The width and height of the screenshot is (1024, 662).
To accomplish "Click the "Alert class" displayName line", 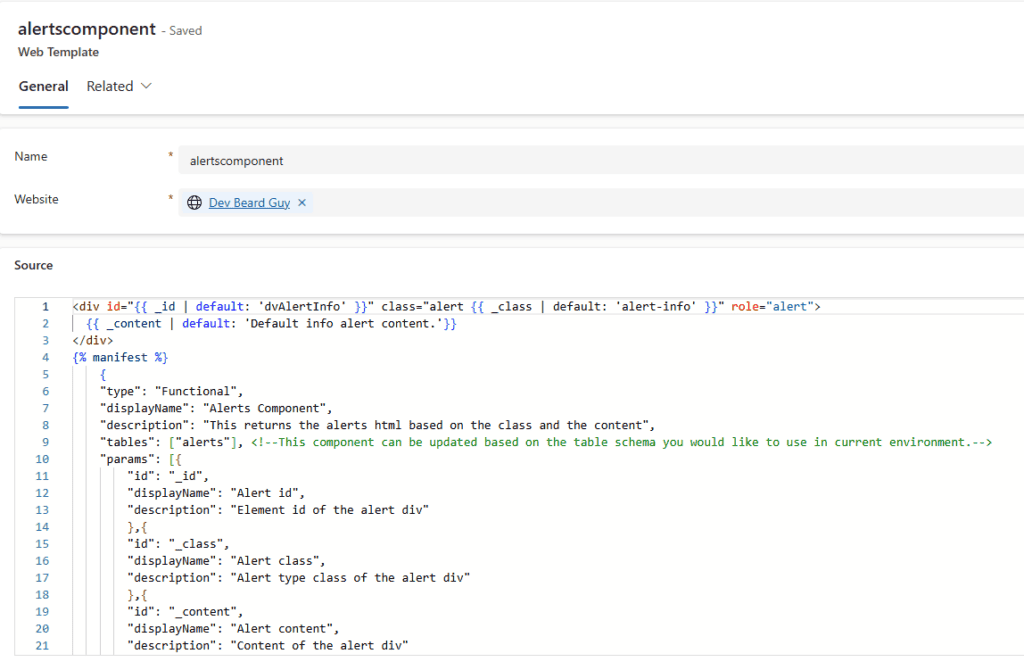I will coord(226,561).
